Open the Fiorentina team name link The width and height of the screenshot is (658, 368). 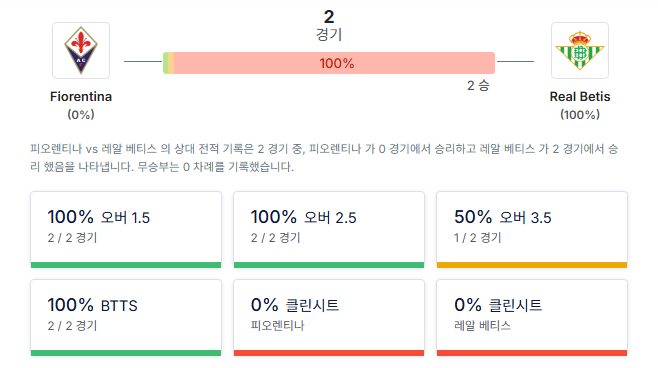(x=81, y=97)
